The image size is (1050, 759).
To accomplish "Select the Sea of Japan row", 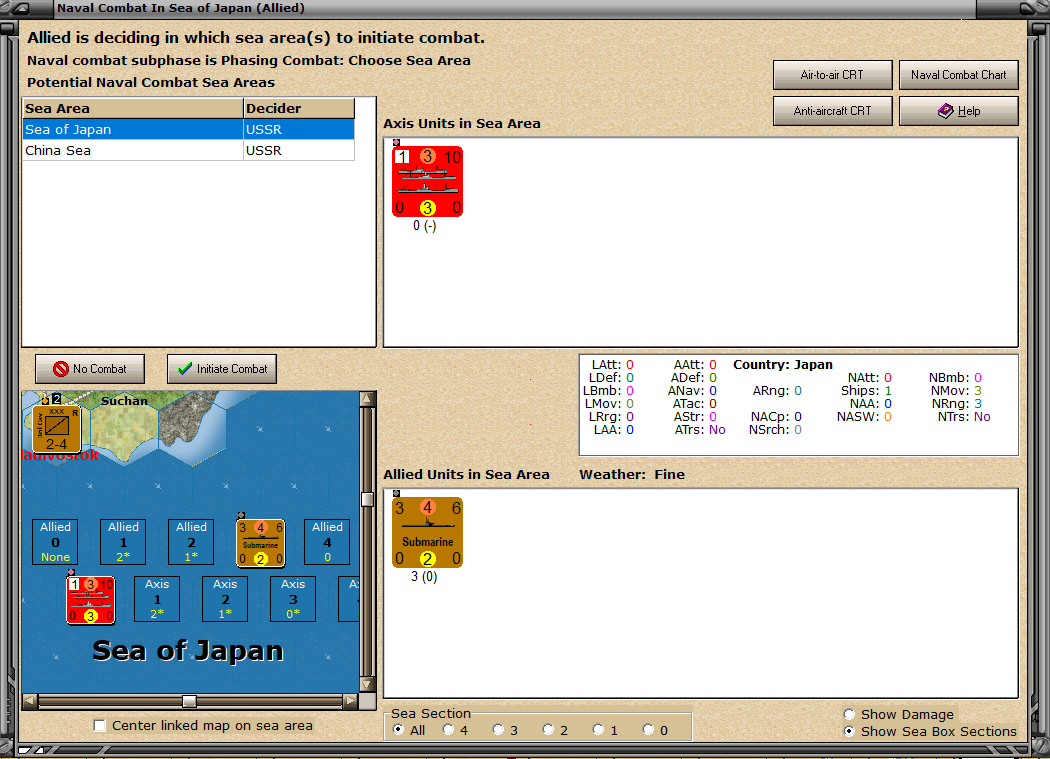I will point(189,129).
